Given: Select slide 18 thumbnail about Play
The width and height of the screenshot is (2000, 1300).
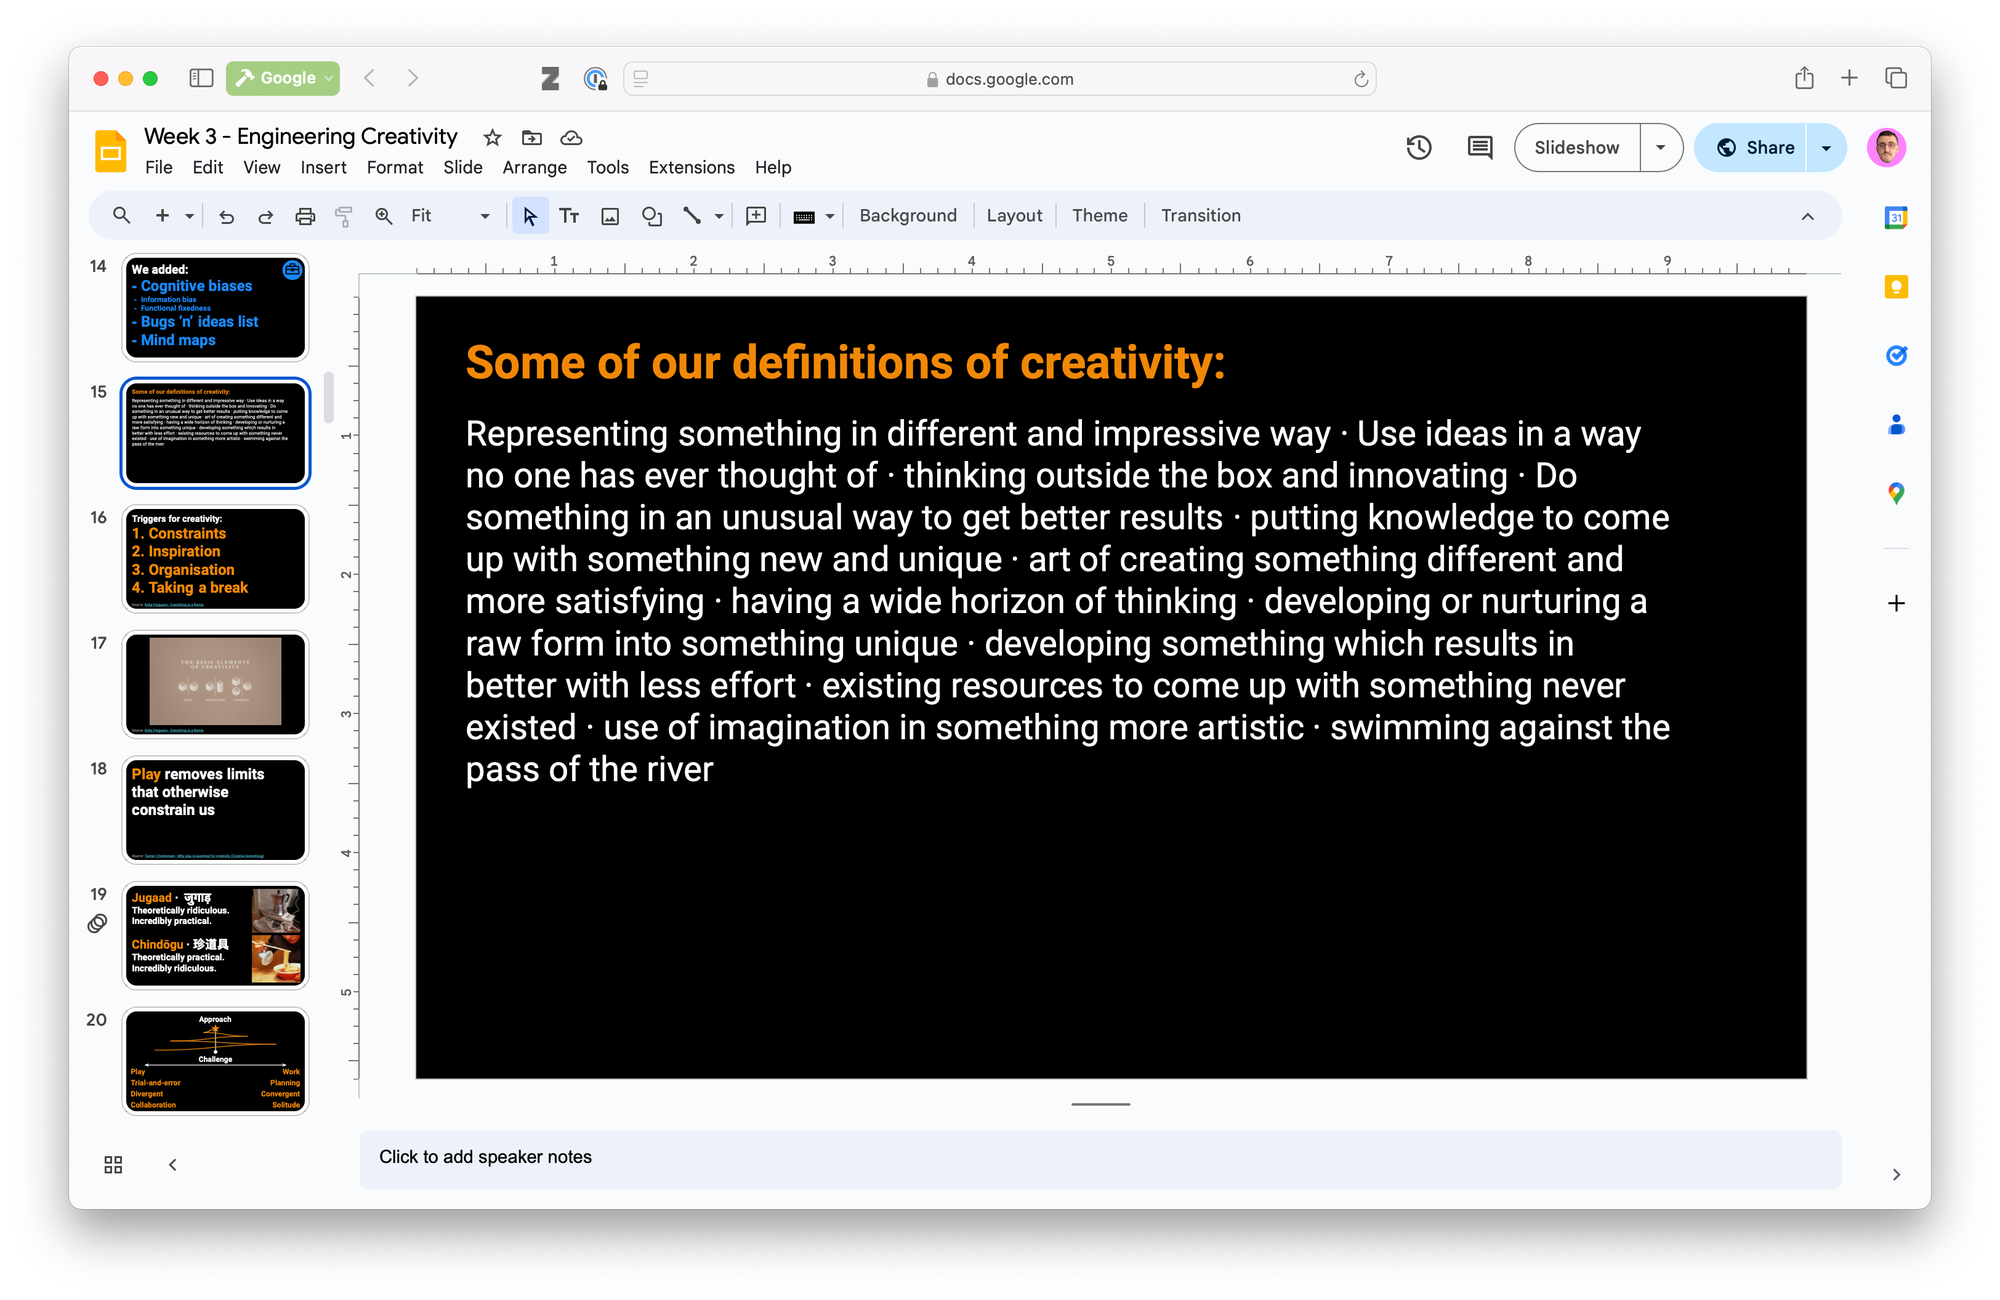Looking at the screenshot, I should (x=215, y=810).
